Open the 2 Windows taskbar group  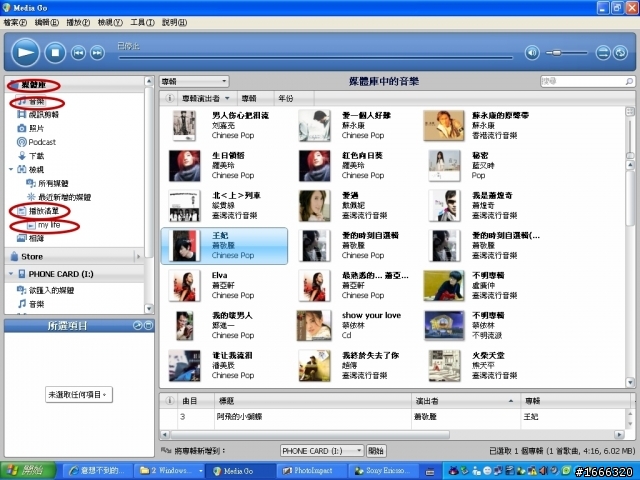pos(171,471)
